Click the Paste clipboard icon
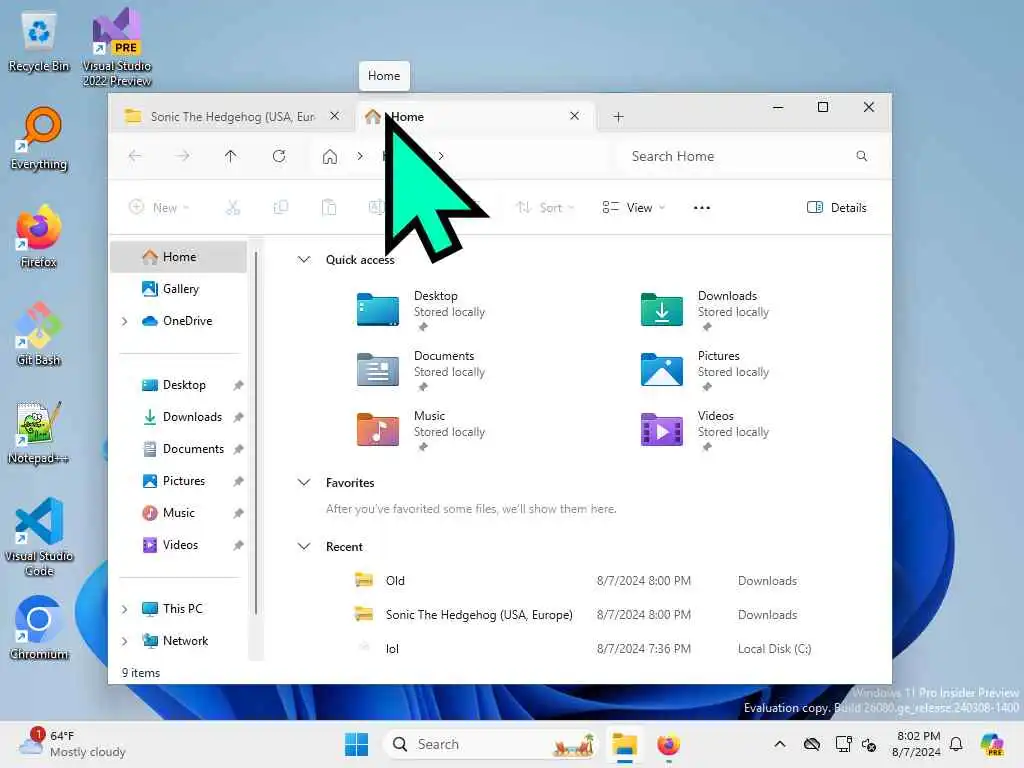The width and height of the screenshot is (1024, 768). [x=329, y=208]
